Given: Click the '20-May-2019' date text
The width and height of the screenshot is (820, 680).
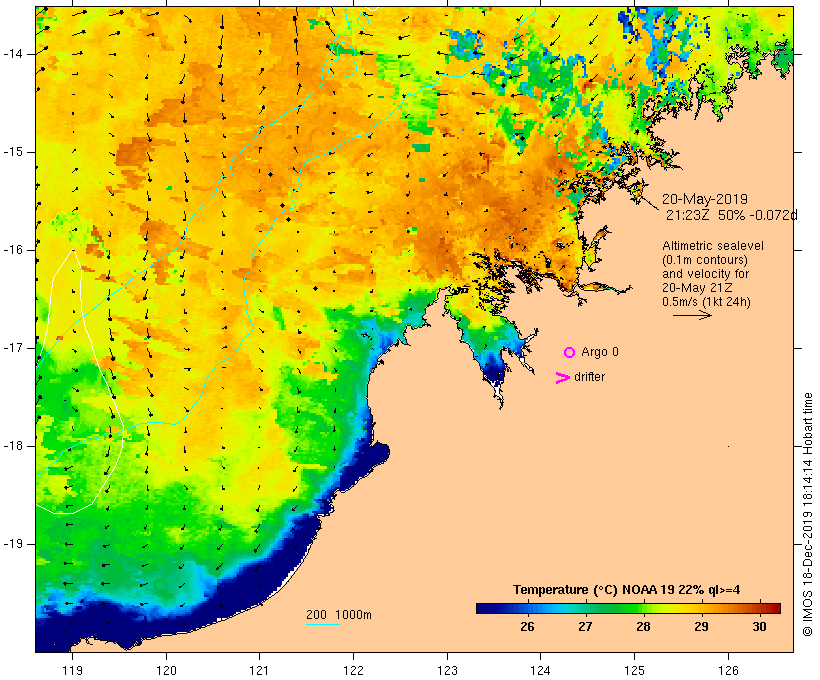Looking at the screenshot, I should coord(704,199).
